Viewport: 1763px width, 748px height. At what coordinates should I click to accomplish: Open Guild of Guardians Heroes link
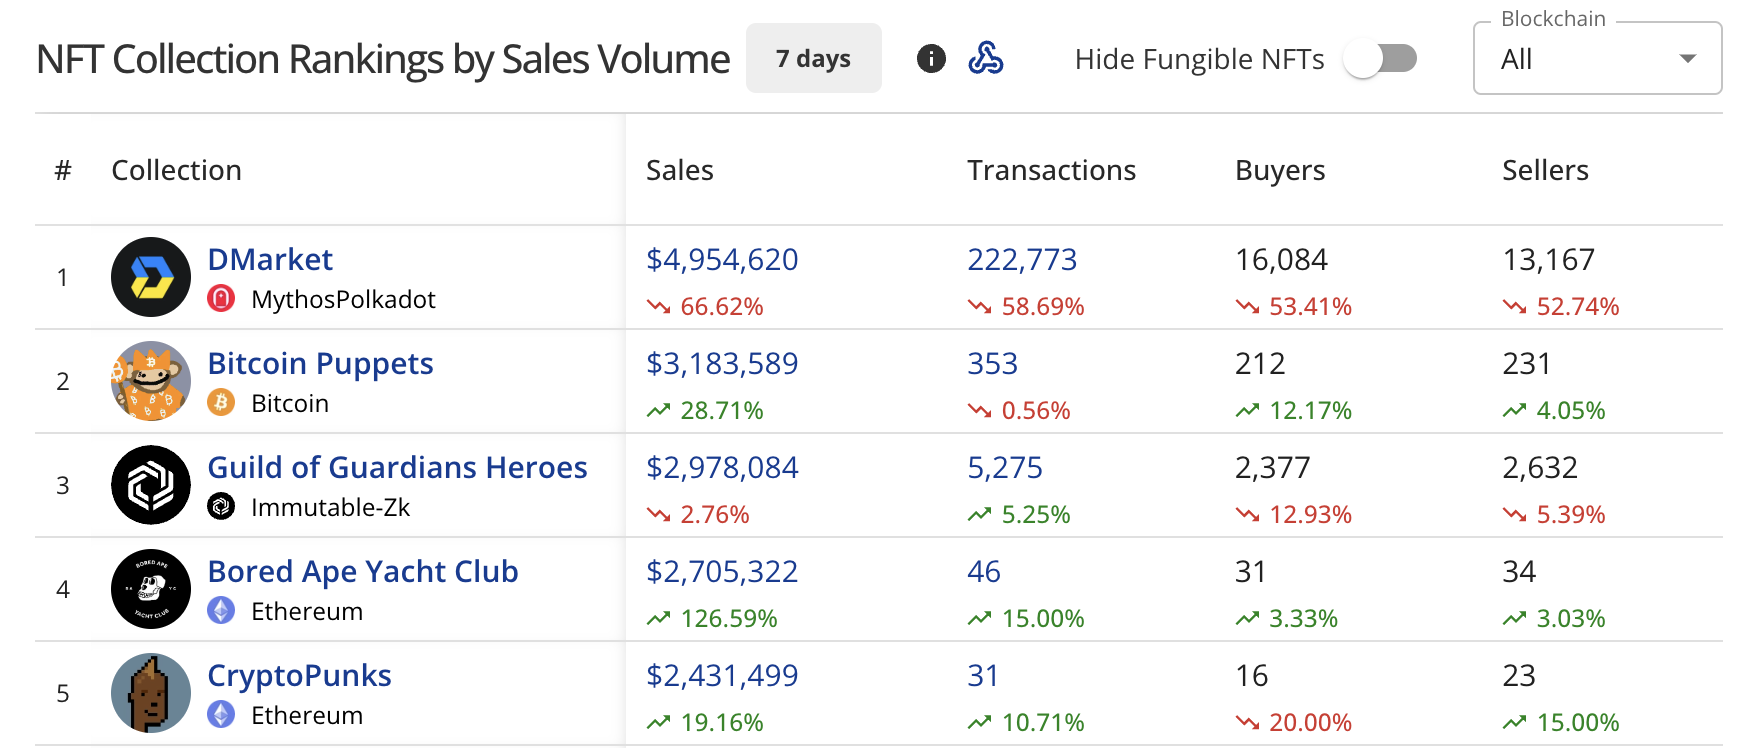tap(397, 467)
